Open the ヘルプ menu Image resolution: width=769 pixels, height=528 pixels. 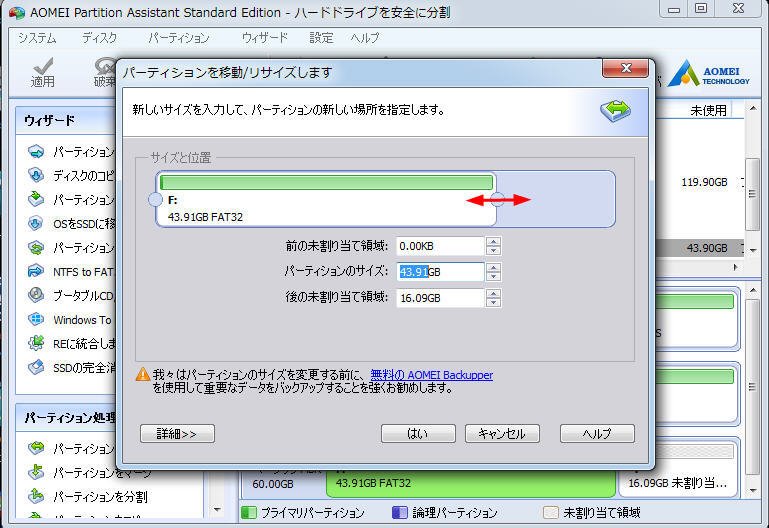click(365, 38)
